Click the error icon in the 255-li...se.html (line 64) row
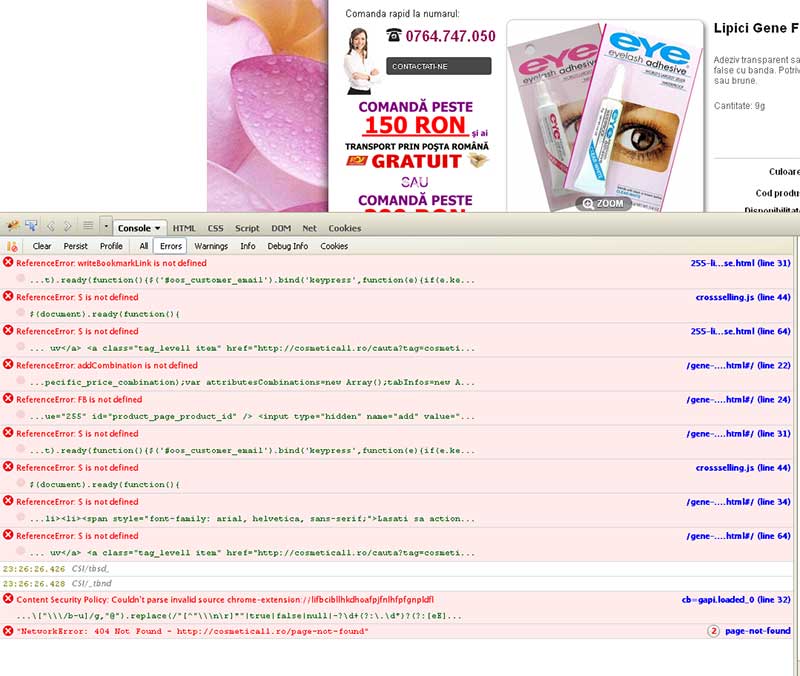Screen dimensions: 800x676 pos(8,330)
